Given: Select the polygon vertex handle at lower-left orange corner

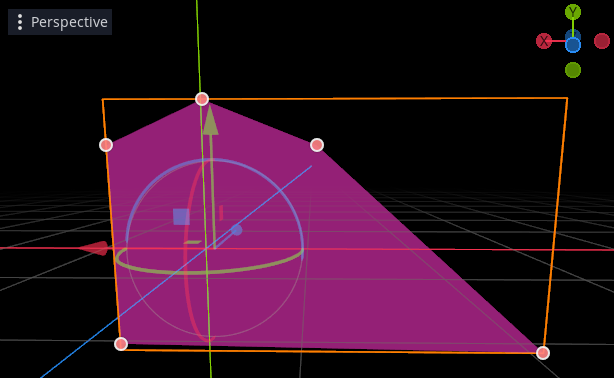Looking at the screenshot, I should (x=121, y=344).
